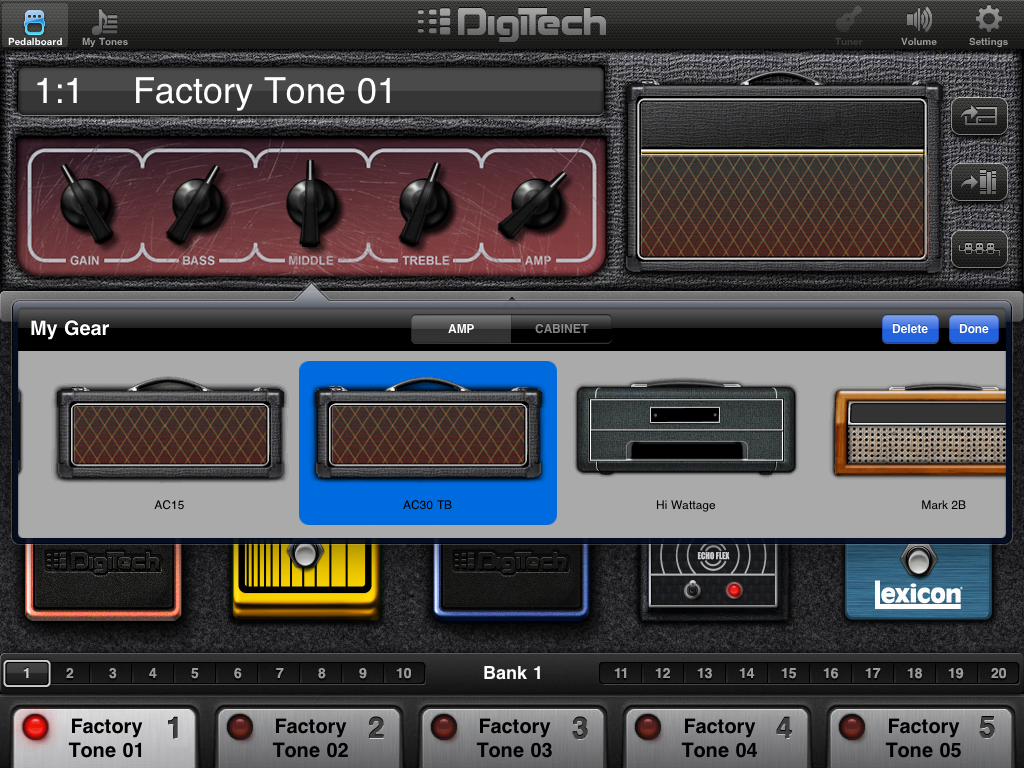Switch to the AMP tab
Screen dimensions: 1024x768
point(461,328)
